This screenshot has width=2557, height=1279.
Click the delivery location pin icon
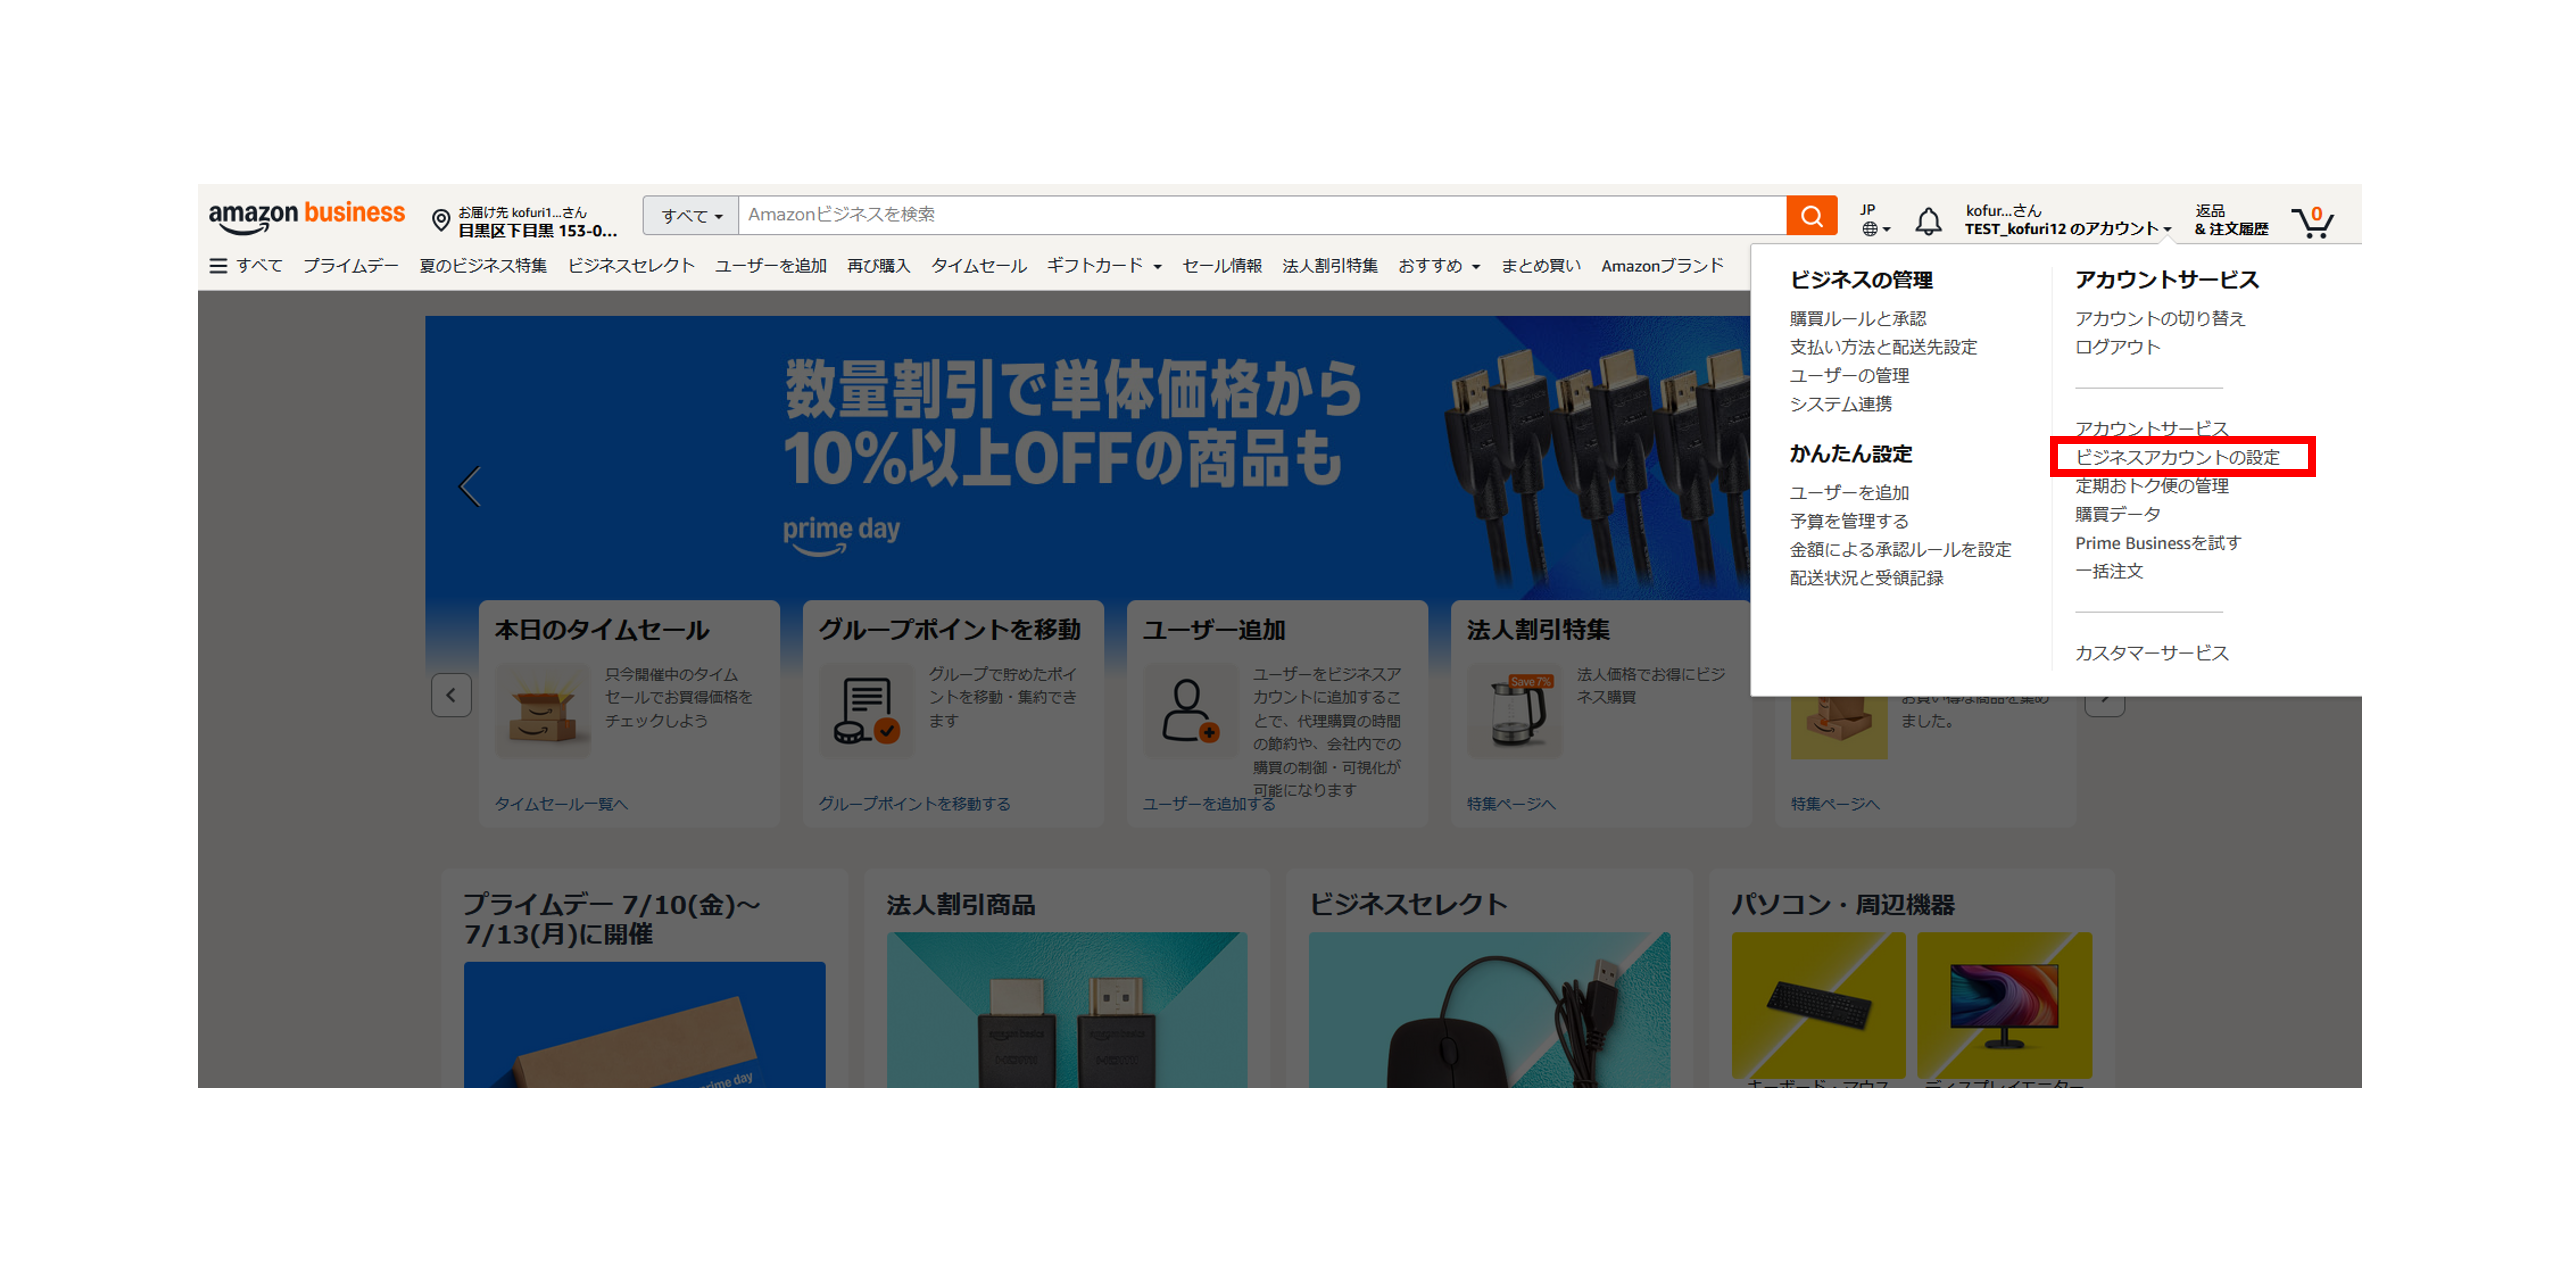(x=440, y=220)
